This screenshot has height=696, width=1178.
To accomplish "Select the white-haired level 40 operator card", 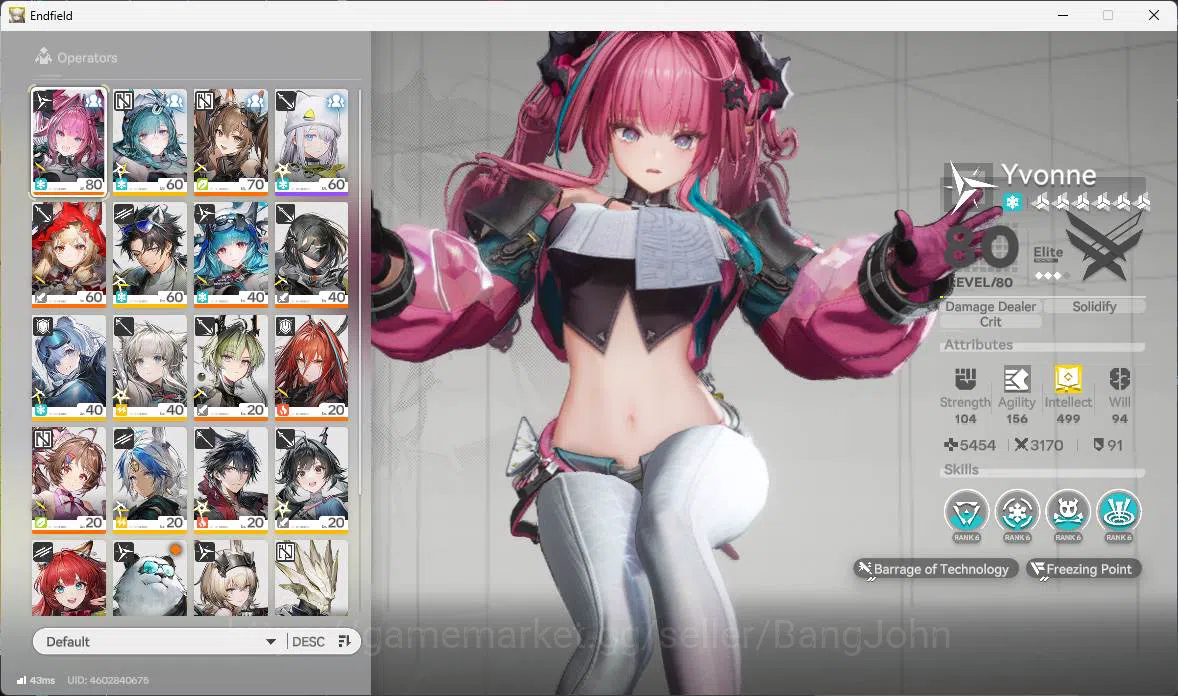I will (150, 367).
